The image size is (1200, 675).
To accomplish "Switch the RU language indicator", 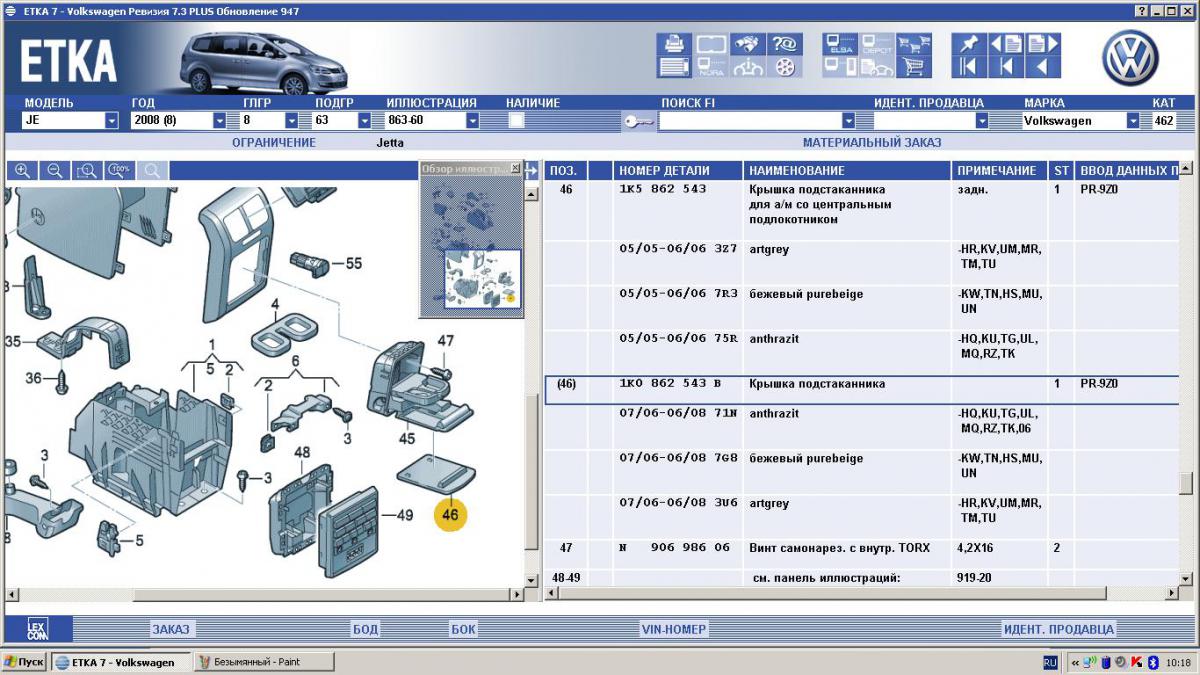I will tap(1050, 662).
